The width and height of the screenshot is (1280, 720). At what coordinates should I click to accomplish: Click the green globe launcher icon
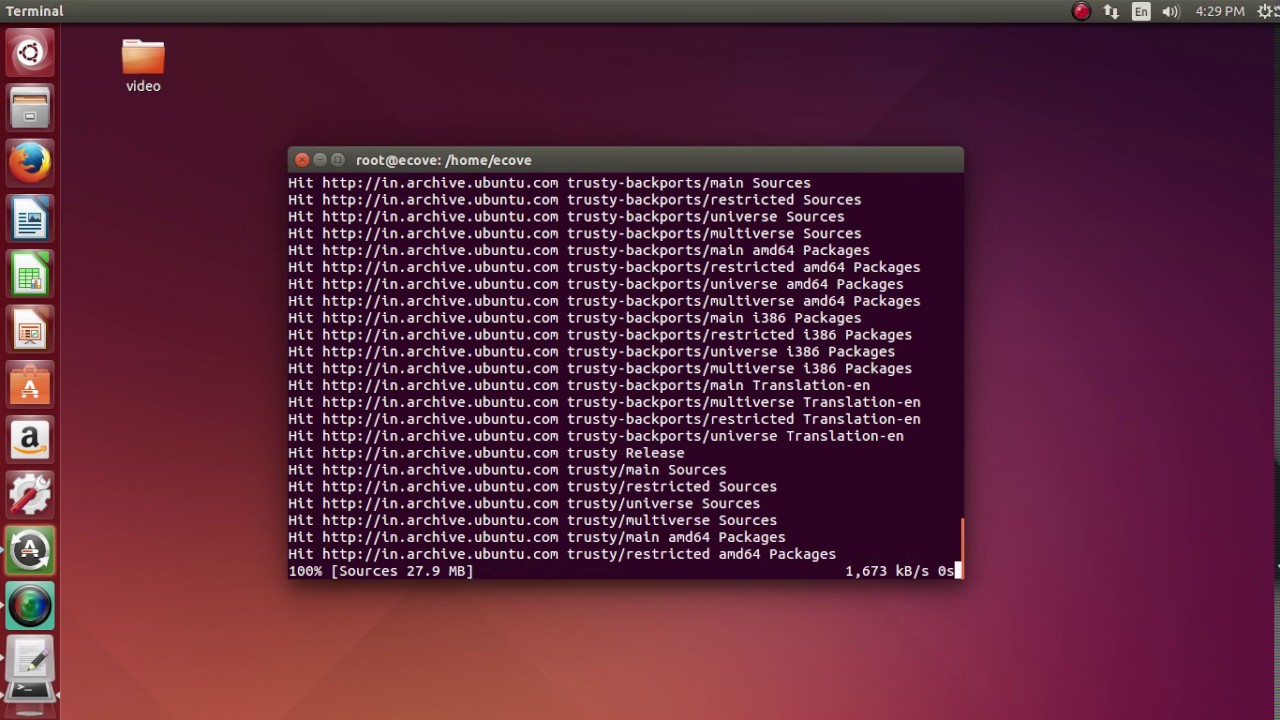(30, 606)
